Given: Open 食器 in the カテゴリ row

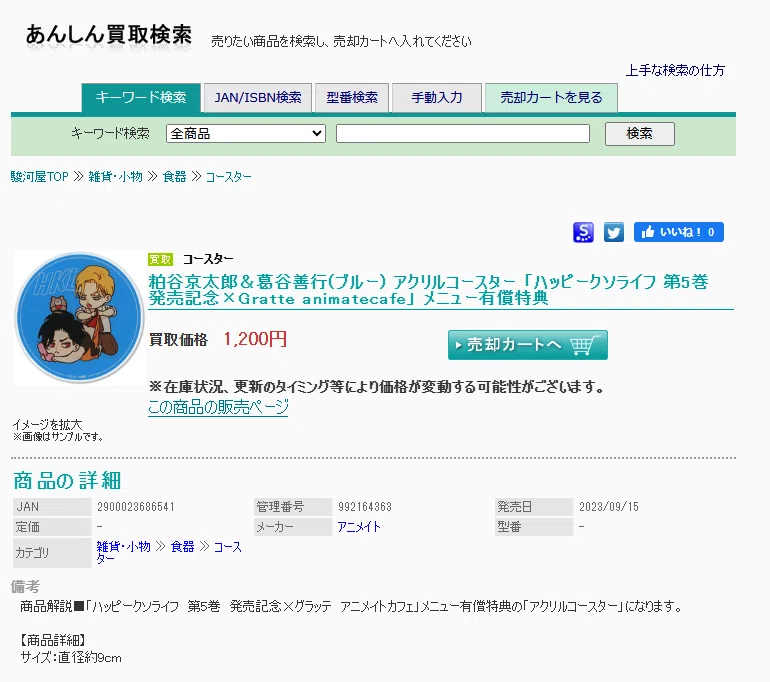Looking at the screenshot, I should click(183, 546).
